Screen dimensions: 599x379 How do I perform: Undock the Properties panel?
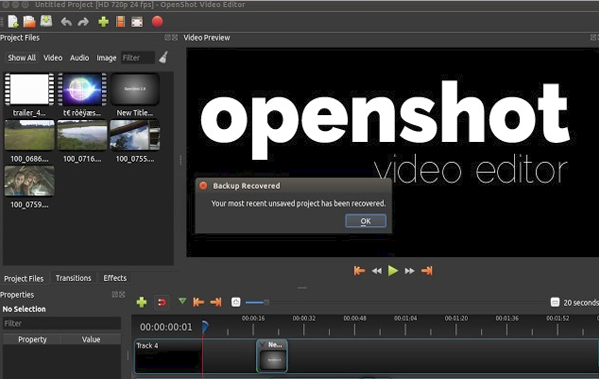[115, 294]
